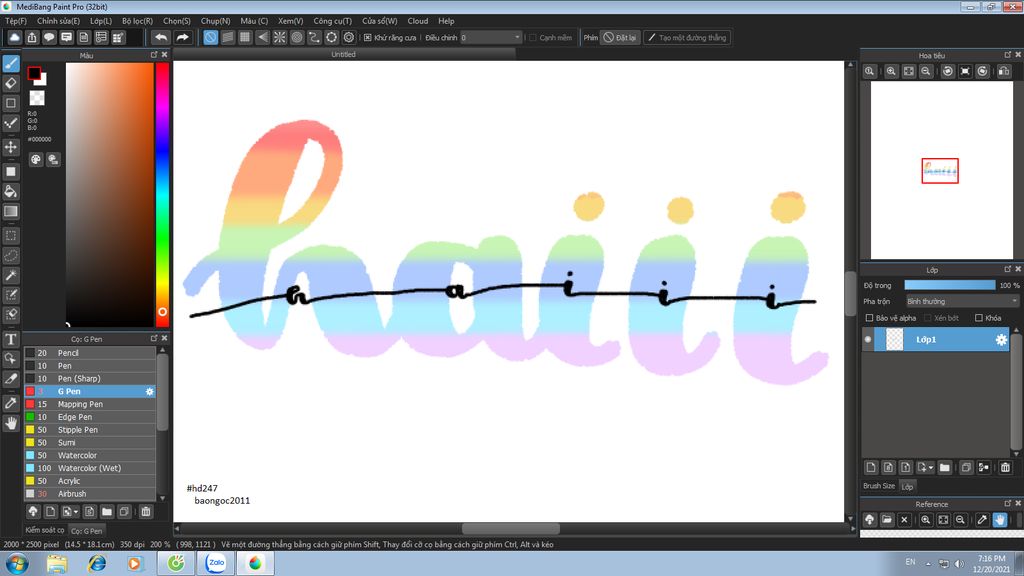Switch to the Brush Size tab

click(x=879, y=486)
